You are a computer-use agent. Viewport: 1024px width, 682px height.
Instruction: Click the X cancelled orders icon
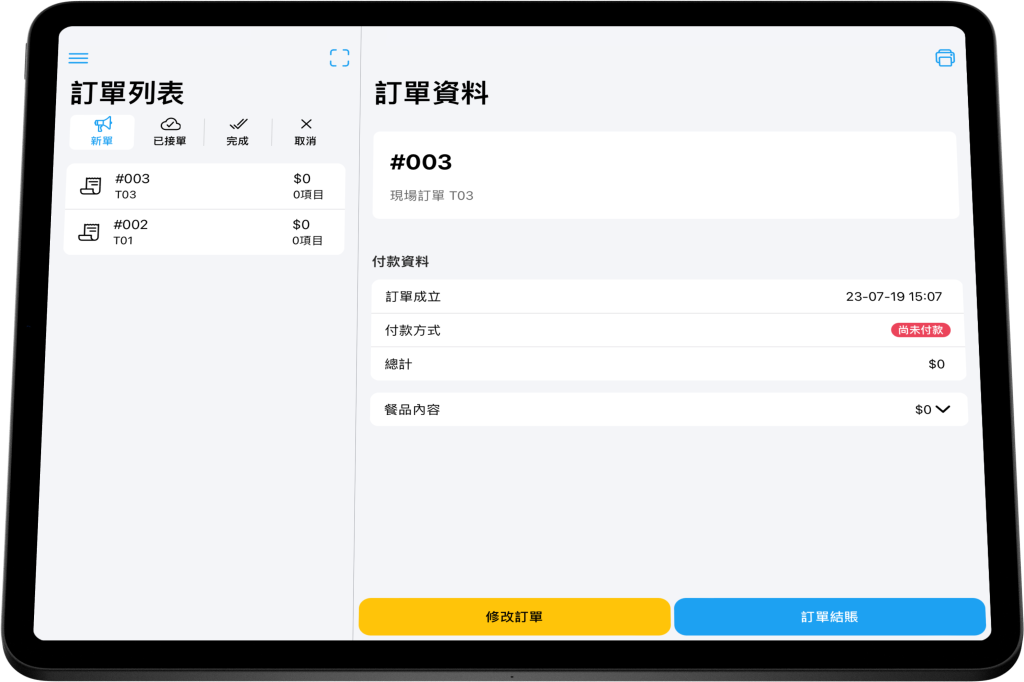306,124
